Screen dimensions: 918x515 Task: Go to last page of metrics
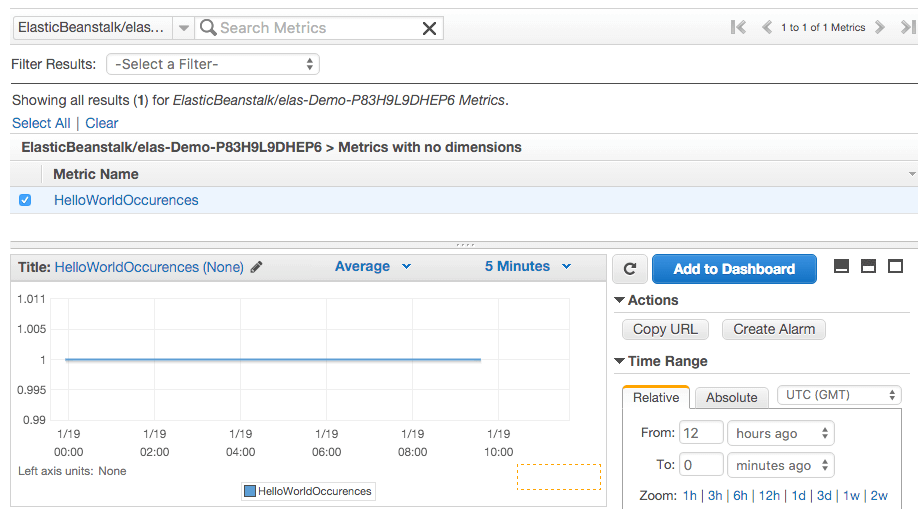pos(908,27)
